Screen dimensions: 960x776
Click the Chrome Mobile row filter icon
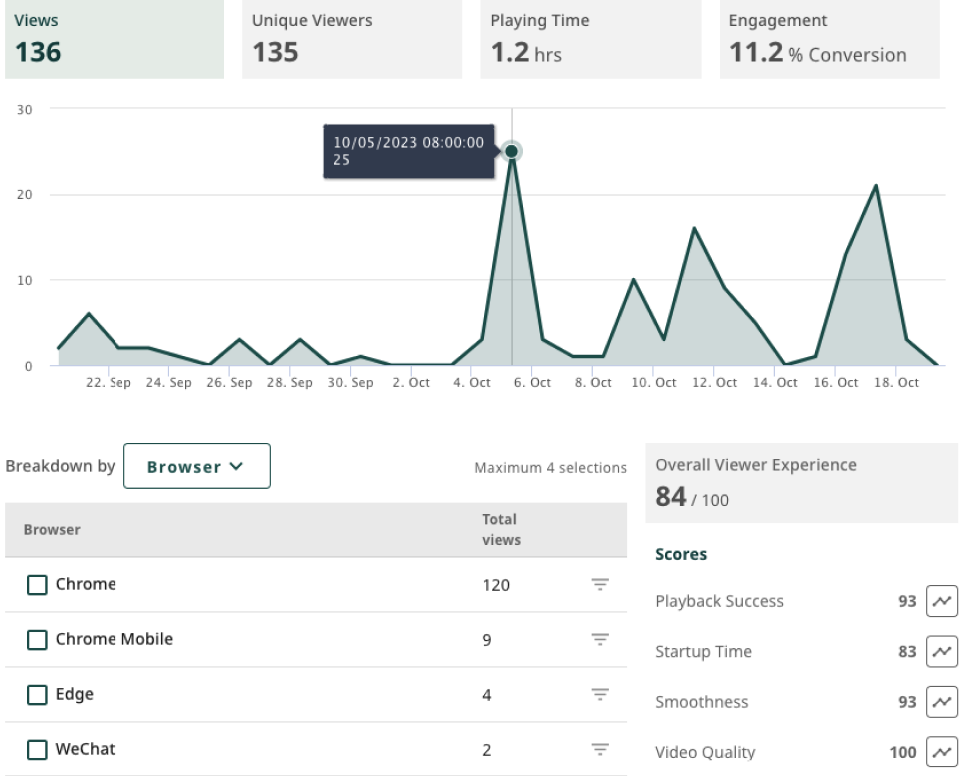click(600, 639)
